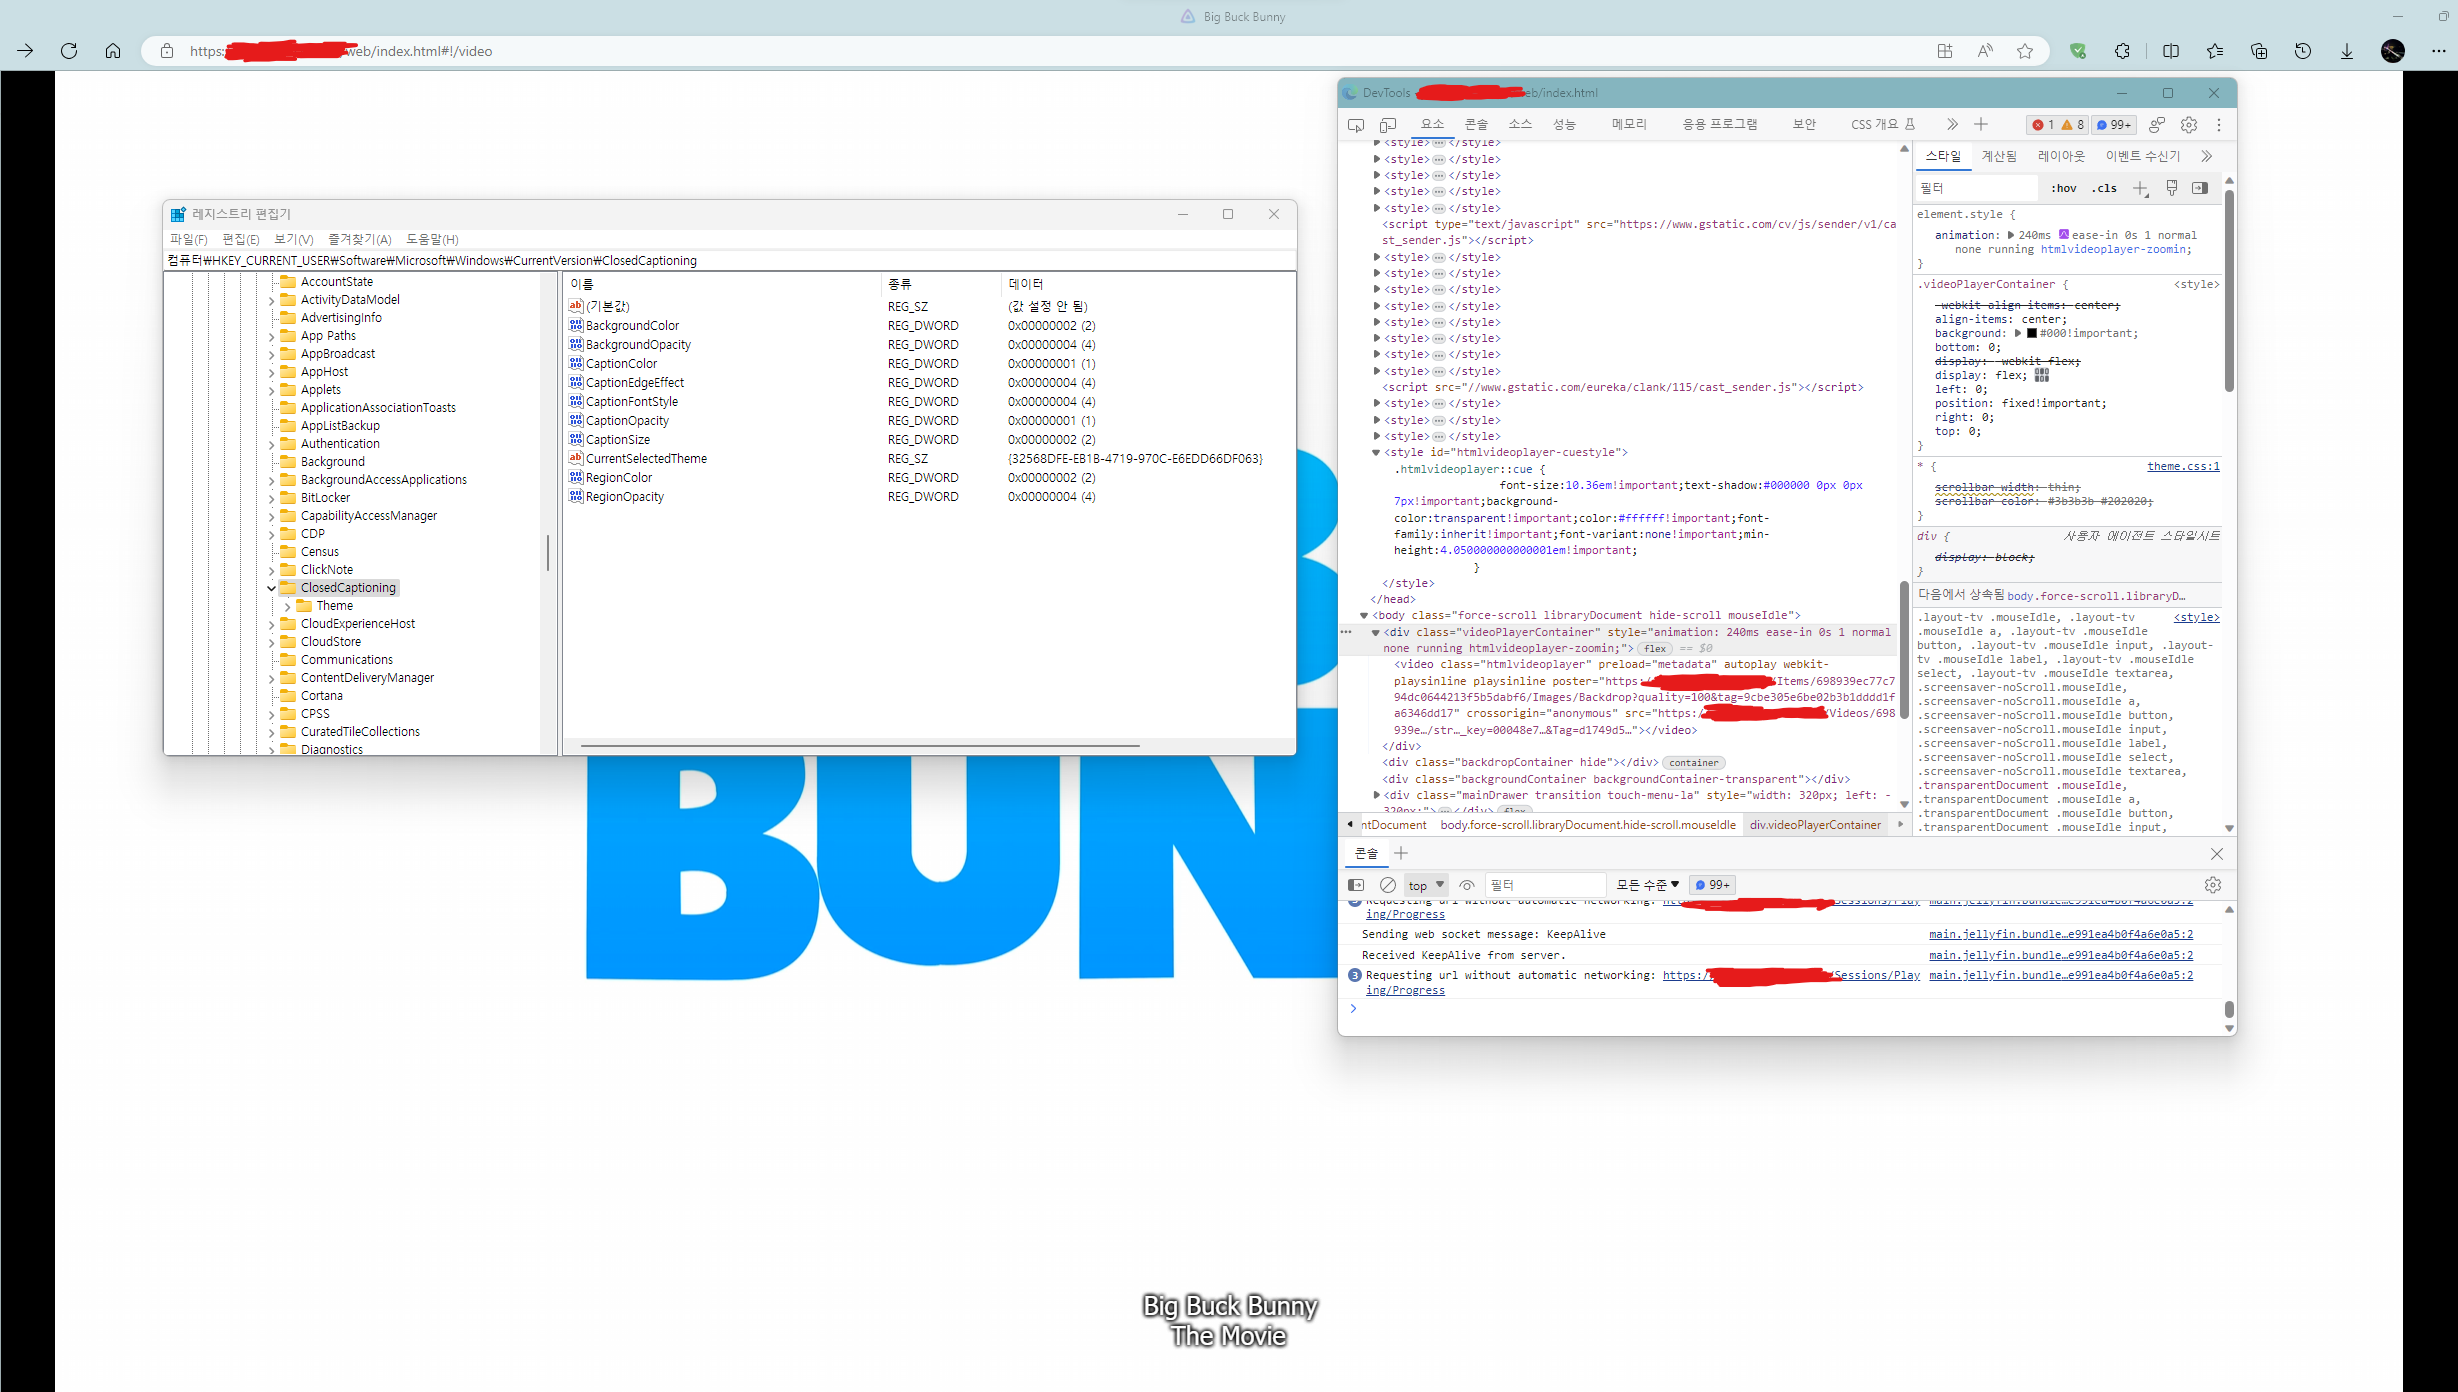Image resolution: width=2458 pixels, height=1392 pixels.
Task: Switch to the 계산됨 tab in DevTools
Action: tap(1998, 156)
